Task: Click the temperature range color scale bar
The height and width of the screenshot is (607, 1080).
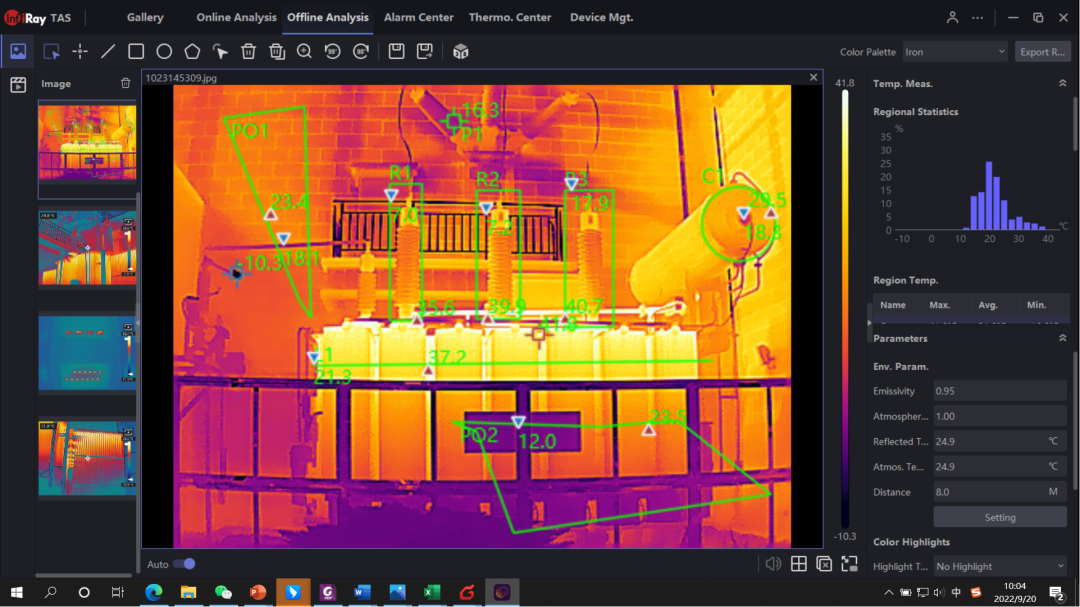Action: (845, 310)
